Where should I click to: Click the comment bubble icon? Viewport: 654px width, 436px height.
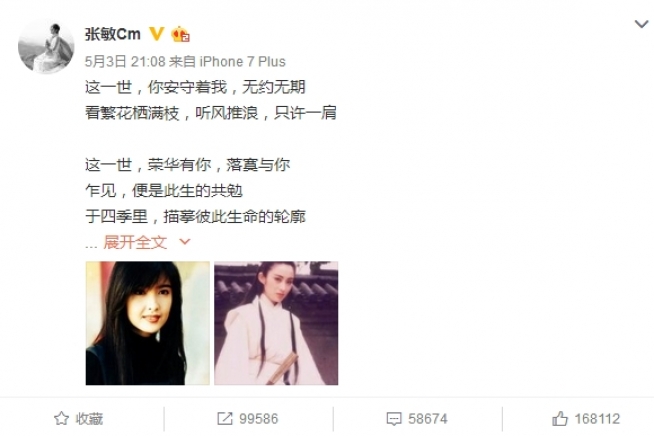(394, 419)
